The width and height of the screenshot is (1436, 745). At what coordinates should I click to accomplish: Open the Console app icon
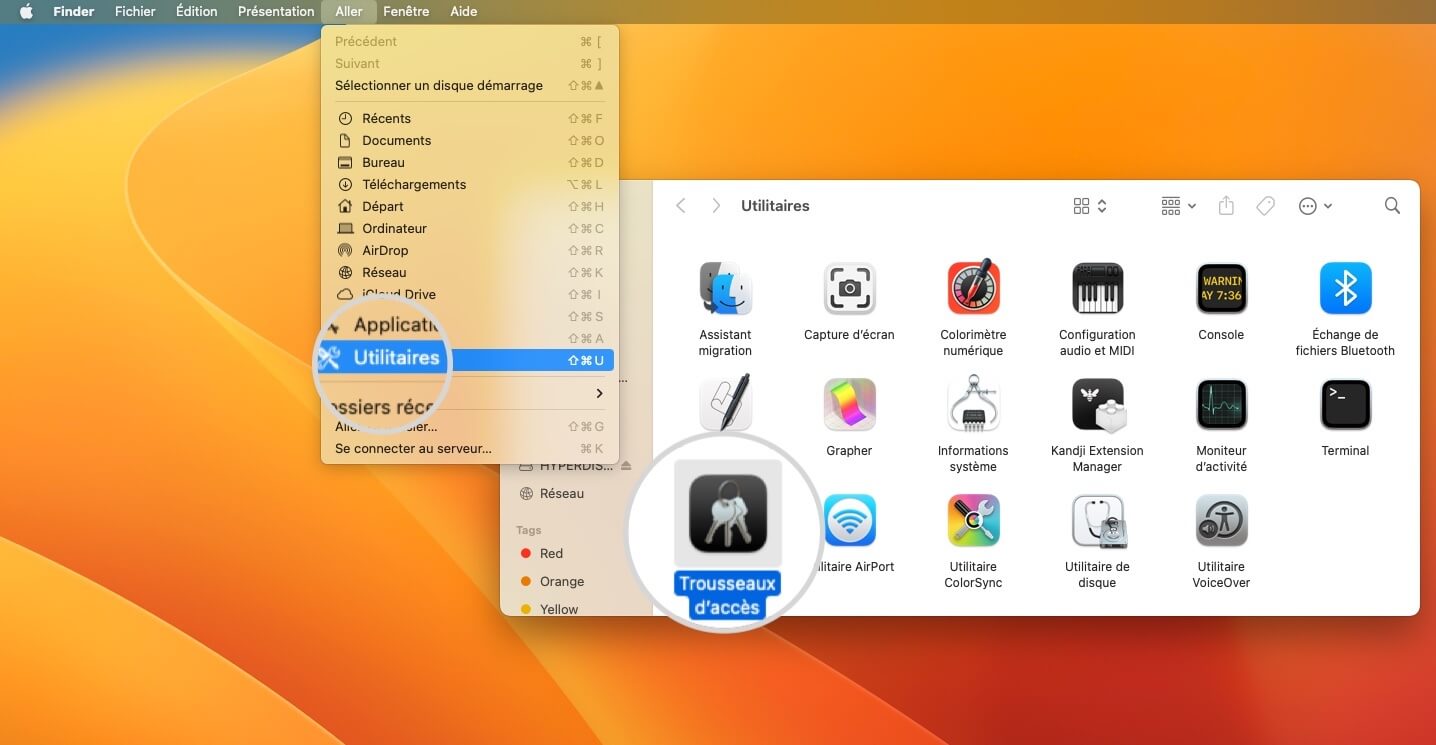(1221, 289)
